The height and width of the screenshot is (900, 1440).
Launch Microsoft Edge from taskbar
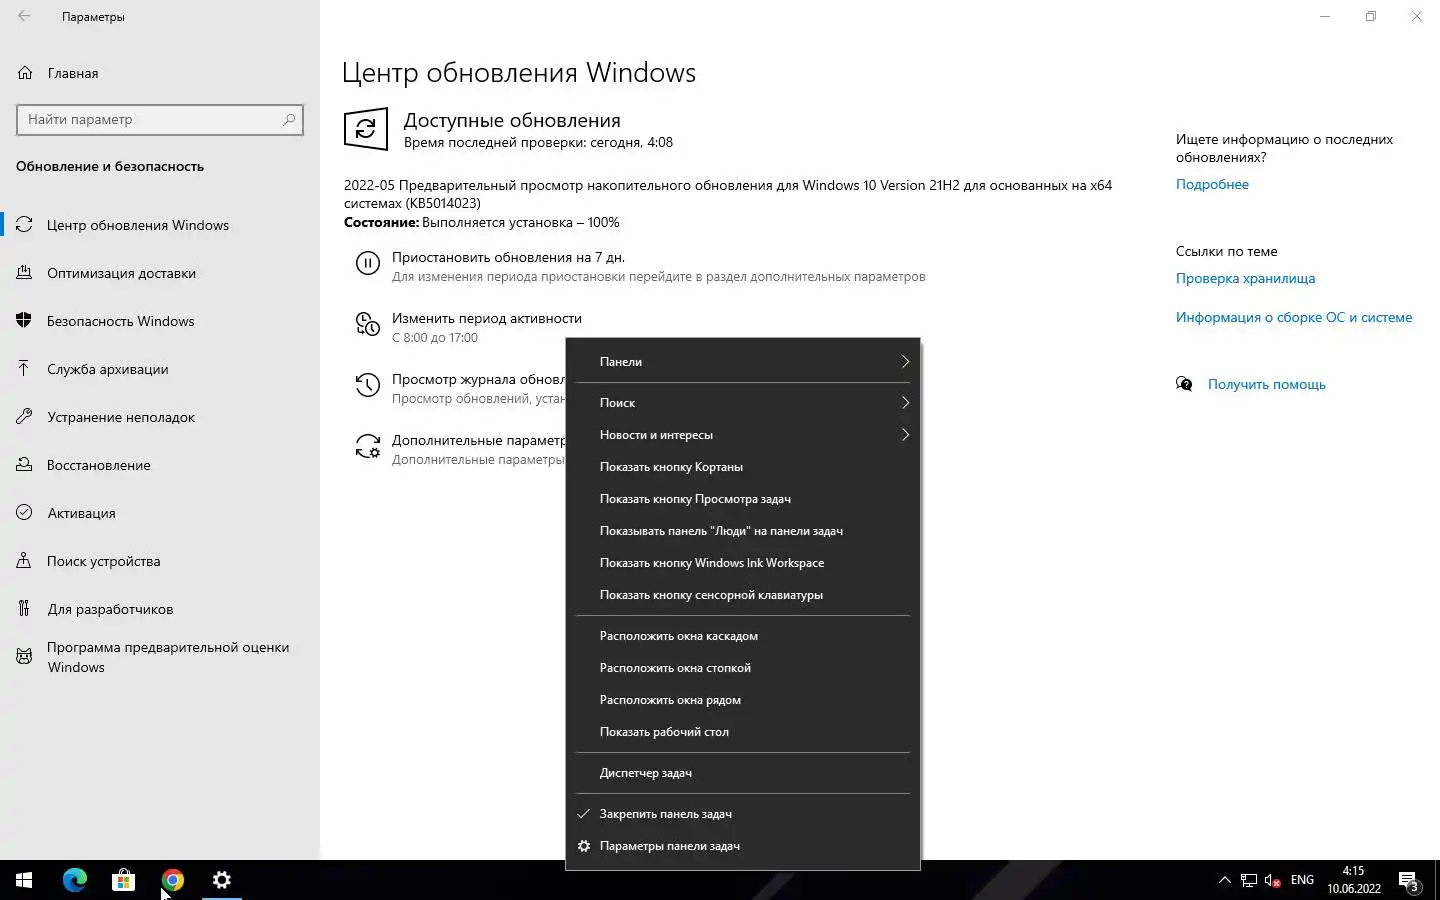tap(74, 880)
